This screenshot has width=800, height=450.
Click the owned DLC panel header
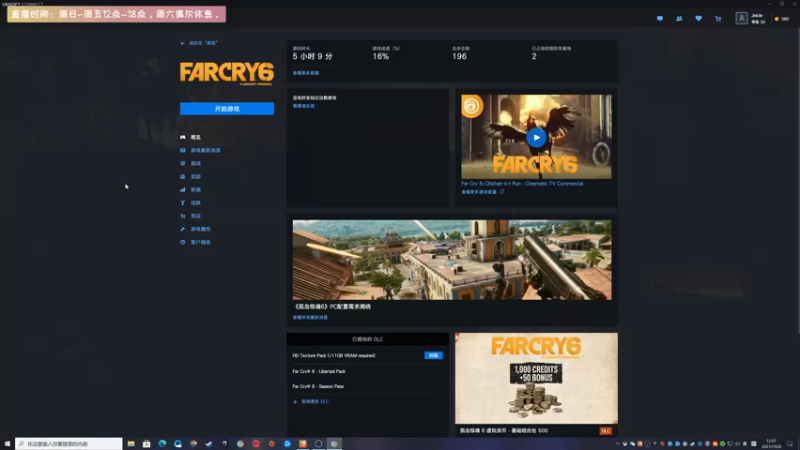pyautogui.click(x=367, y=339)
